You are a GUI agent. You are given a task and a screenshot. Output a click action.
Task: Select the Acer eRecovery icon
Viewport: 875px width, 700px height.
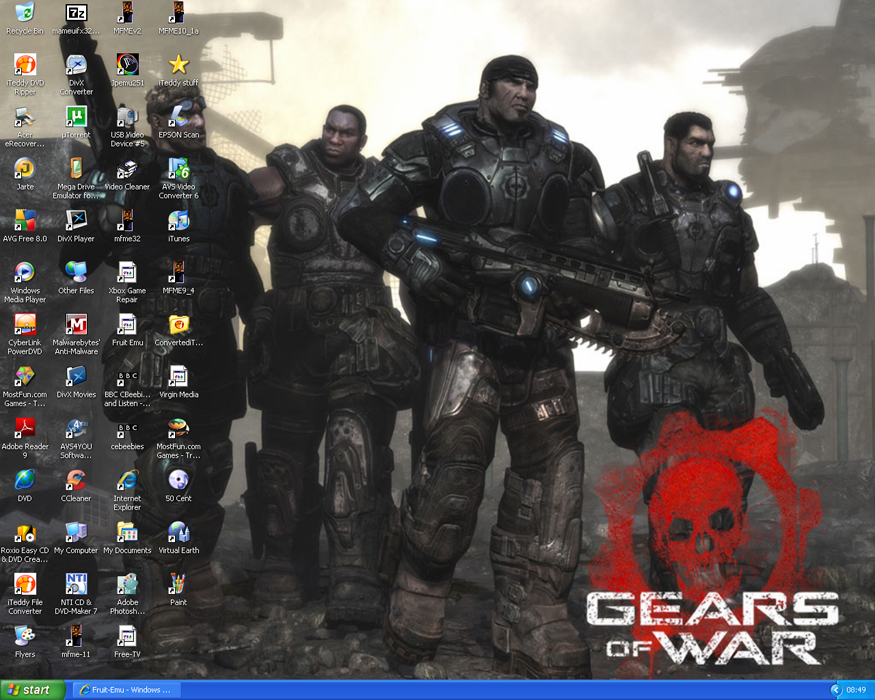(x=25, y=116)
